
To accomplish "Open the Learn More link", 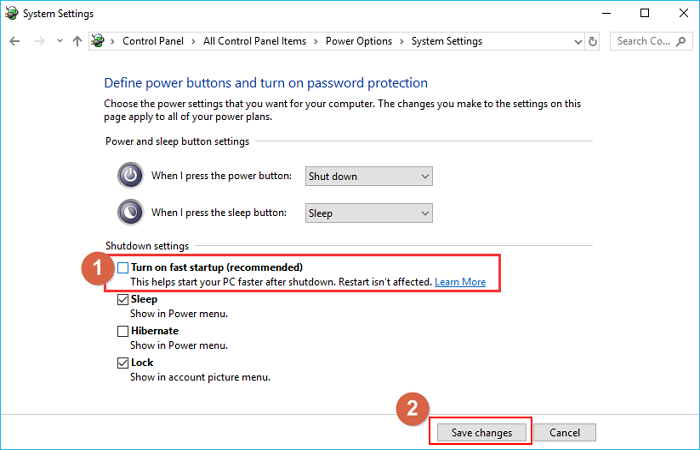I will [460, 282].
